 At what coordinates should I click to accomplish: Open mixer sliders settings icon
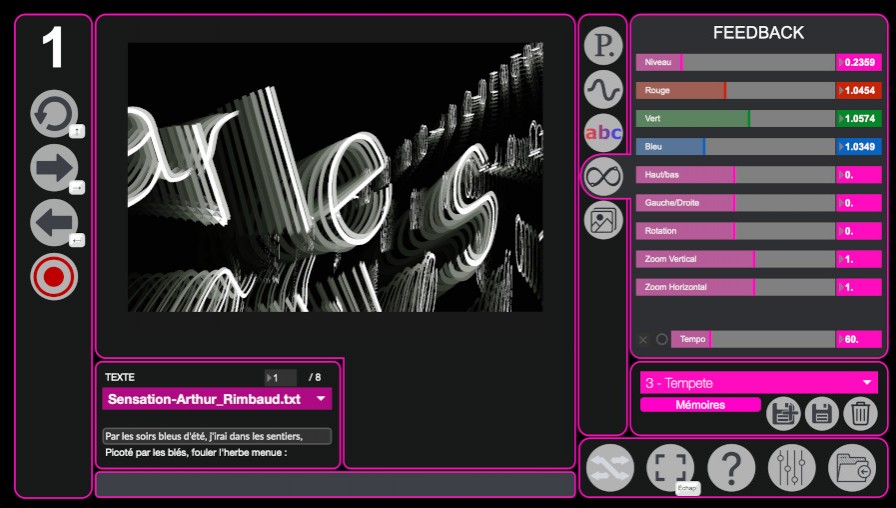coord(792,468)
